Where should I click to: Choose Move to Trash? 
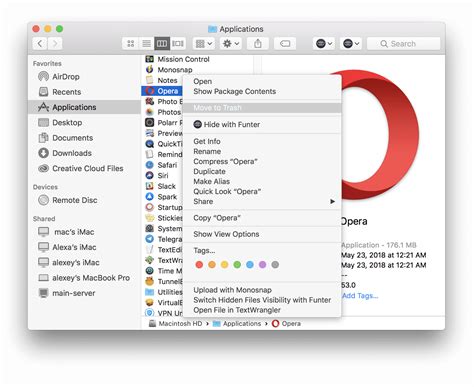262,108
